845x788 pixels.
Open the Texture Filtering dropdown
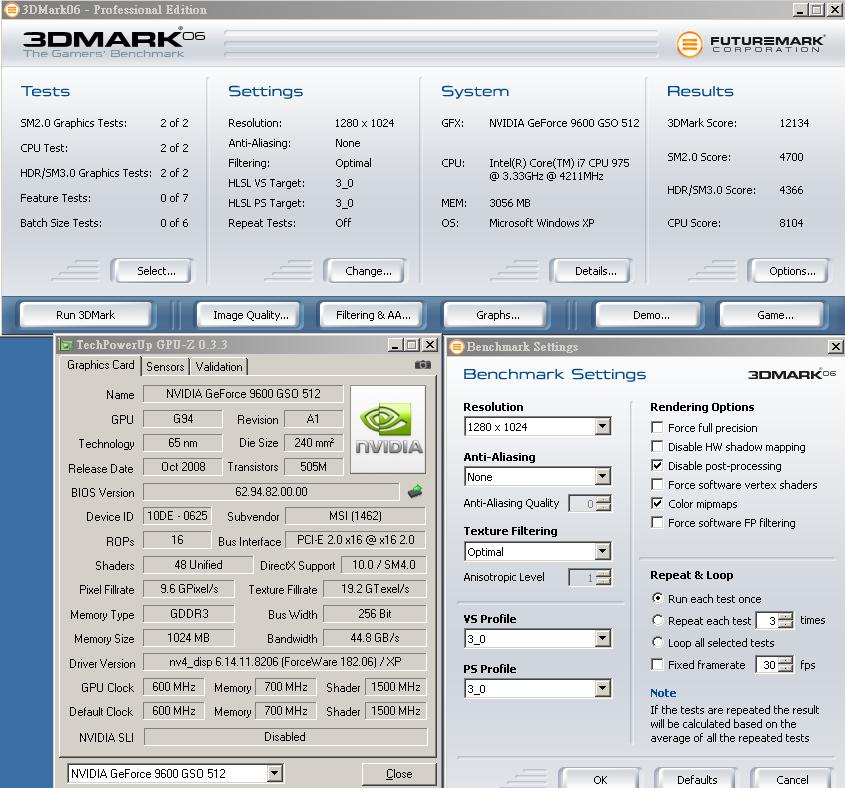(x=603, y=551)
